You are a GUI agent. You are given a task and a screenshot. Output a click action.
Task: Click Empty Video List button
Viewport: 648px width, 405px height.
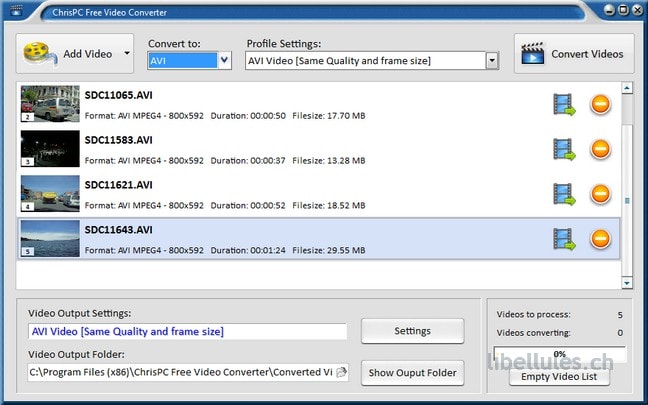click(x=559, y=376)
